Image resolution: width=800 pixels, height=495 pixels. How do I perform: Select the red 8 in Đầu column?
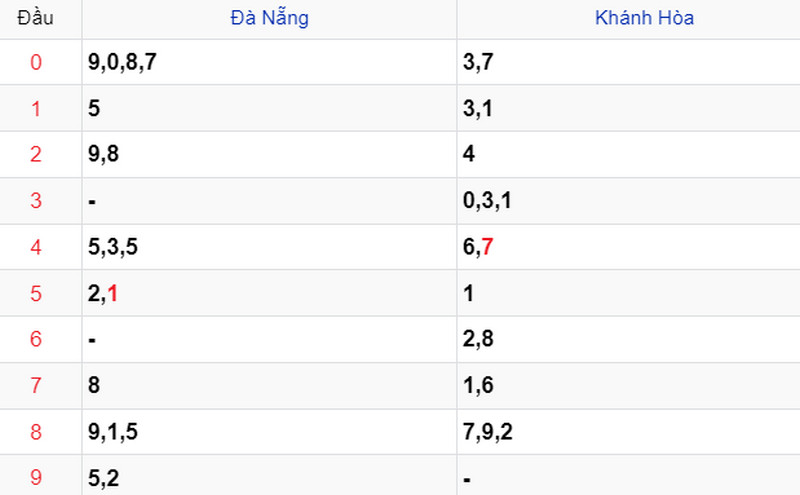36,432
